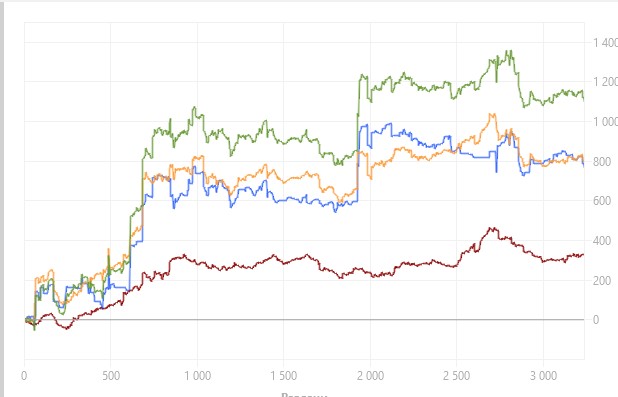Select the x-axis label 2 500
The width and height of the screenshot is (618, 397).
[x=456, y=375]
